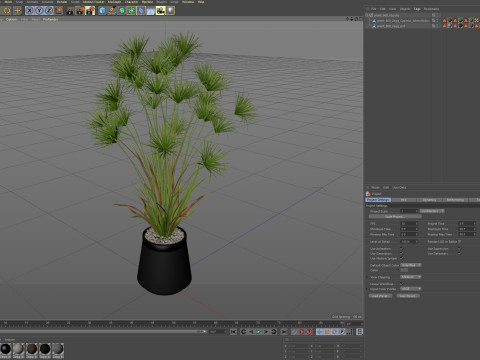Render the active view clapperboard icon

70,11
